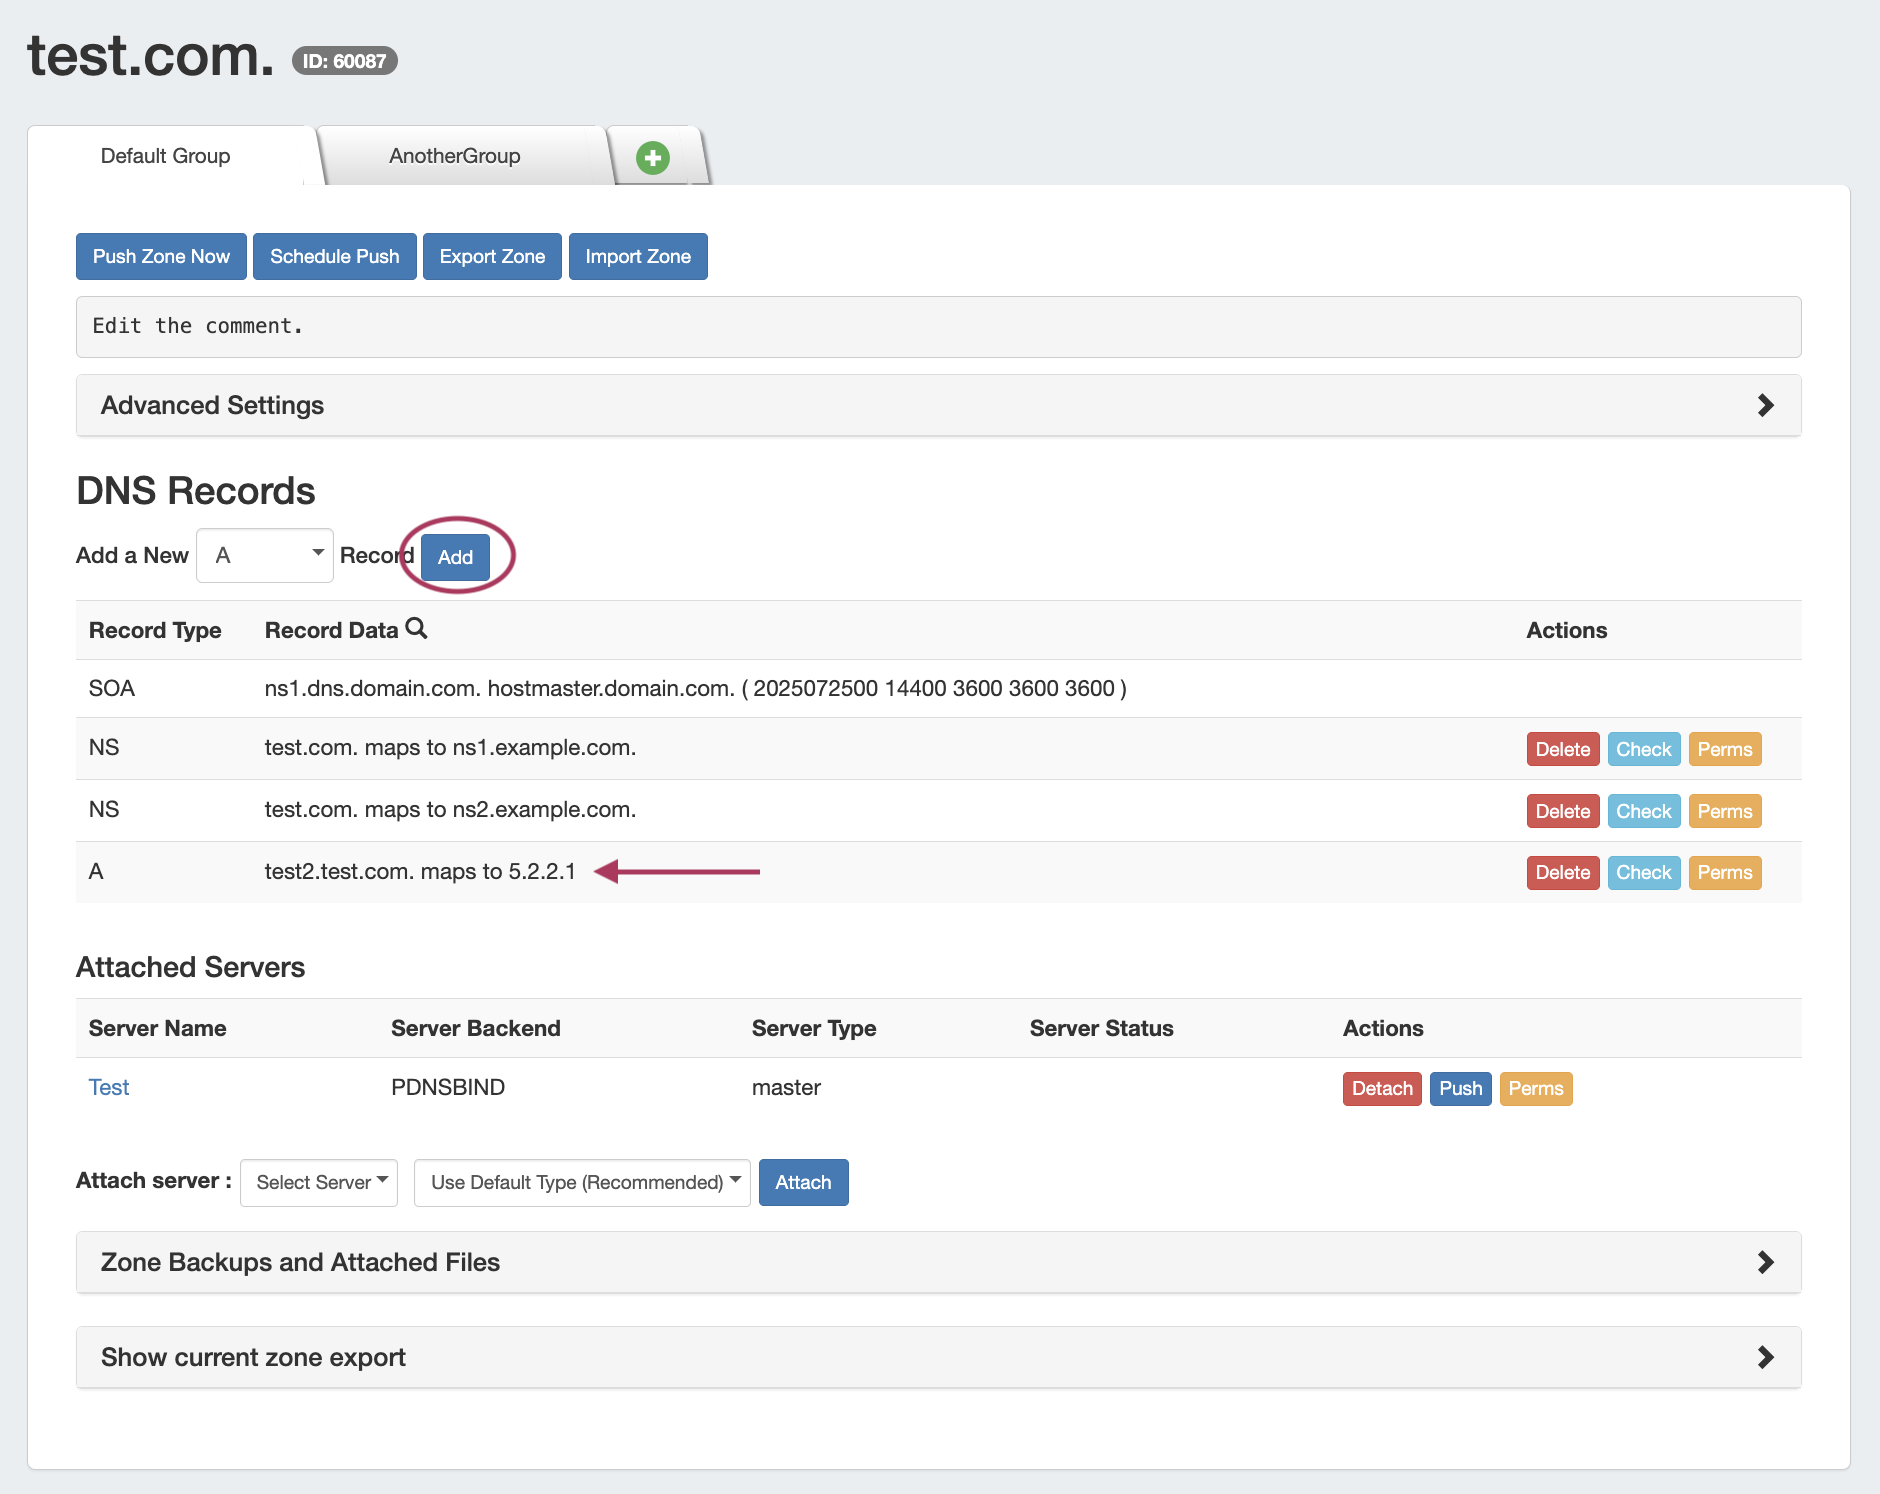Click the Record Data search magnifier icon

pyautogui.click(x=416, y=629)
